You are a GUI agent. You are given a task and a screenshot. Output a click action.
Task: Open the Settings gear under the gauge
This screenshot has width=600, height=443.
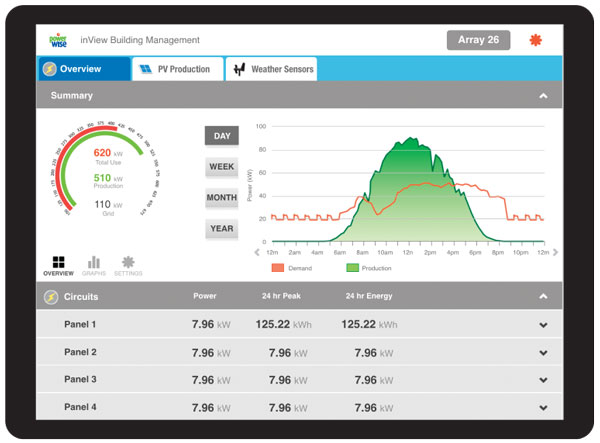[127, 262]
